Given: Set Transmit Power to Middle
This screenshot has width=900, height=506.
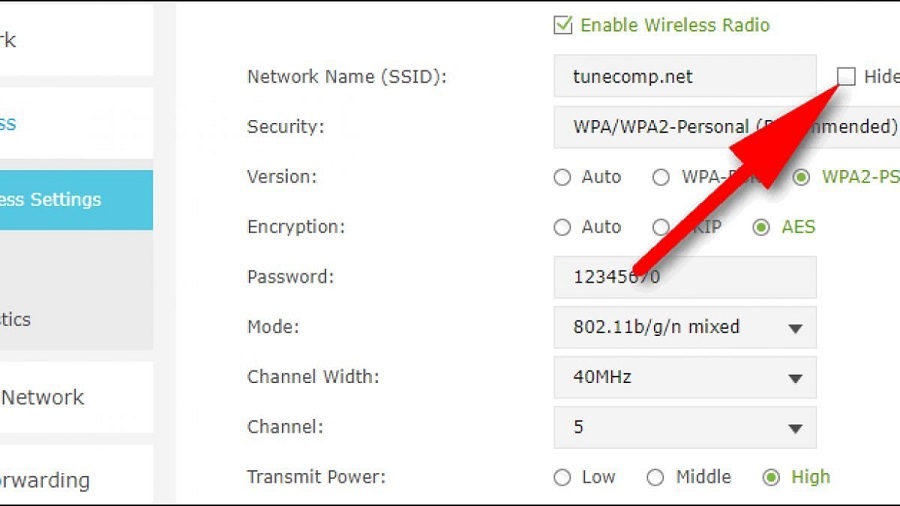Looking at the screenshot, I should point(655,477).
